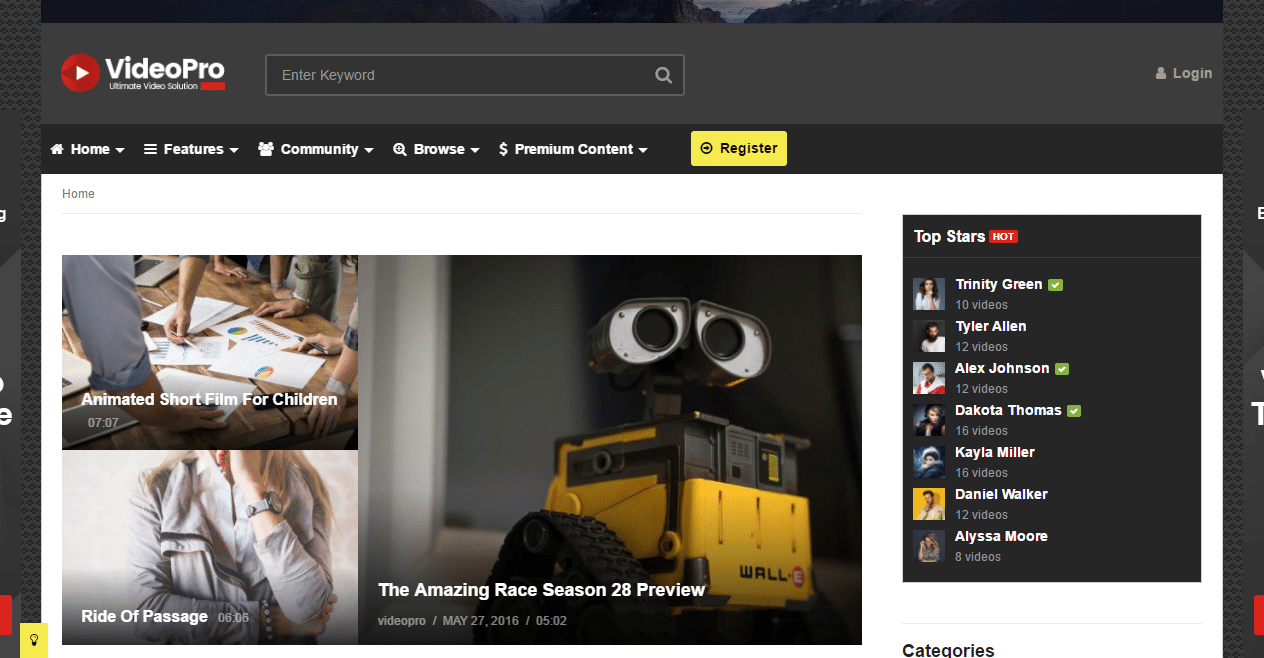Click the Features list icon
Screen dimensions: 1264x658
tap(151, 149)
